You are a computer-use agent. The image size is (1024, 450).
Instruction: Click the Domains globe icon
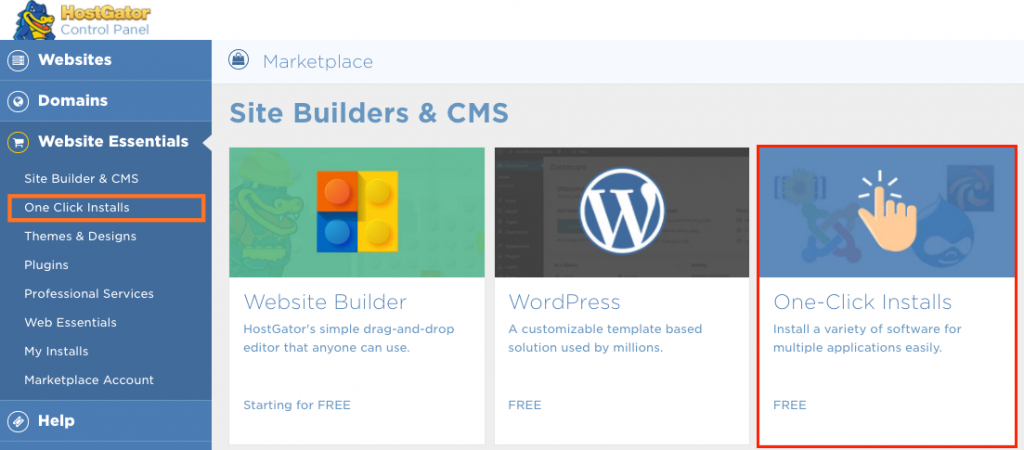pyautogui.click(x=18, y=101)
